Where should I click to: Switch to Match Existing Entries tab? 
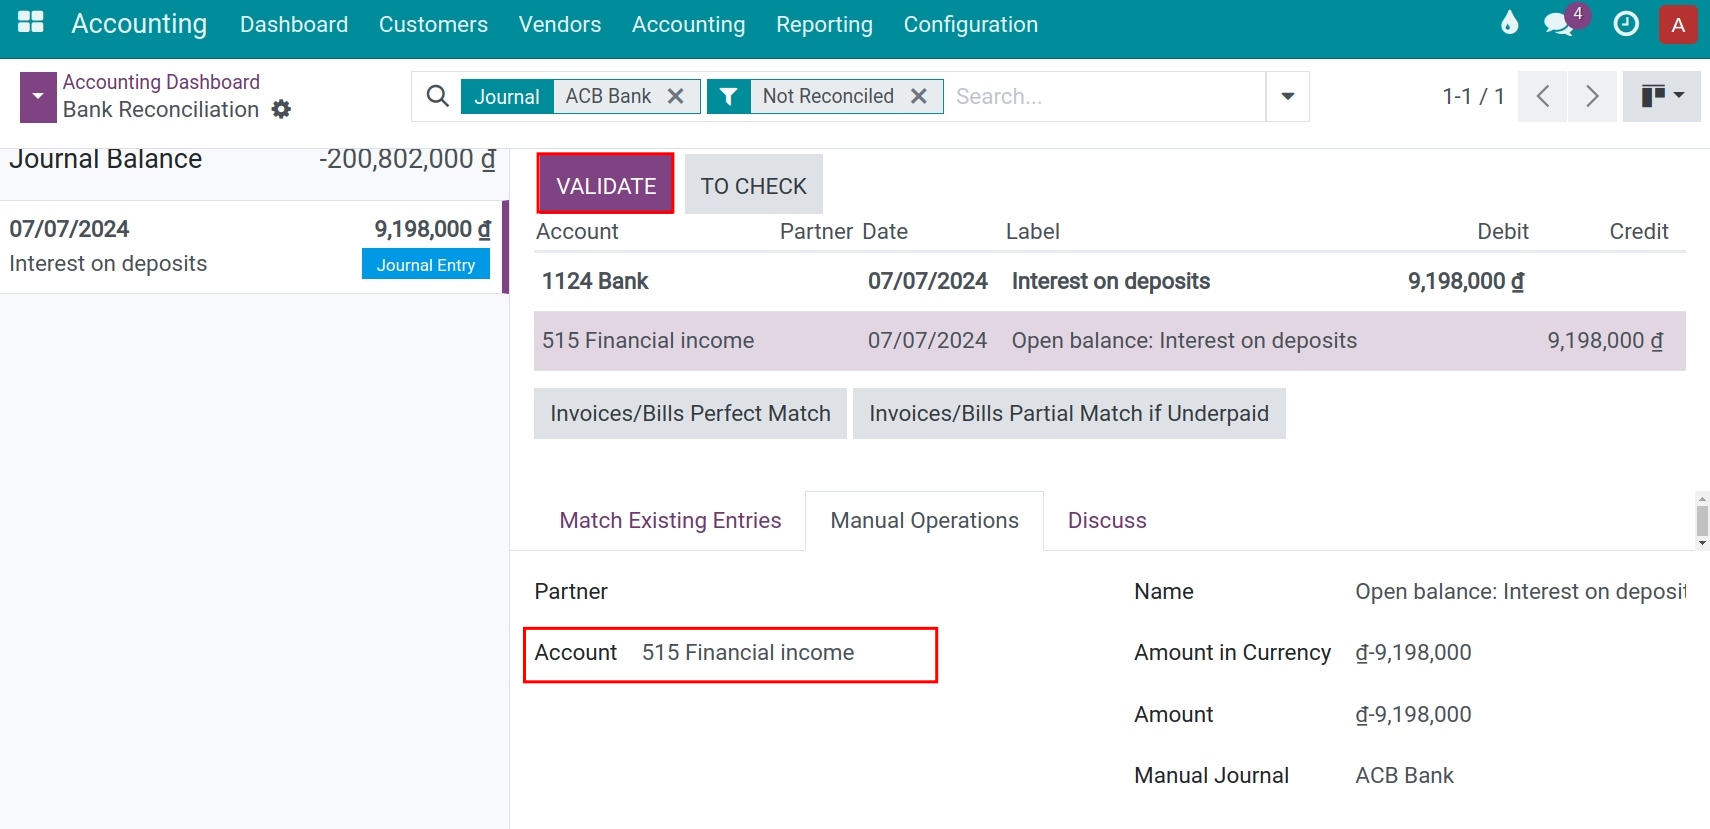670,520
